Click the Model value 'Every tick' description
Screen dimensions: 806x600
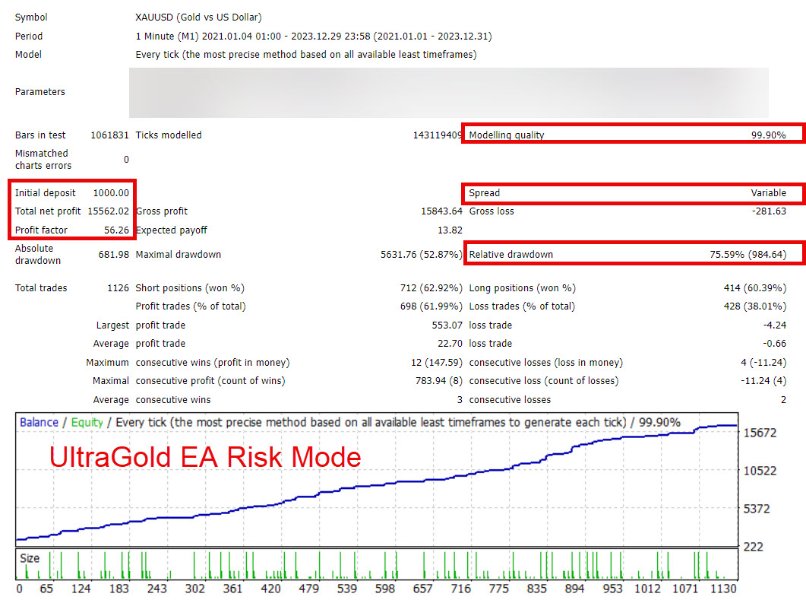(306, 54)
